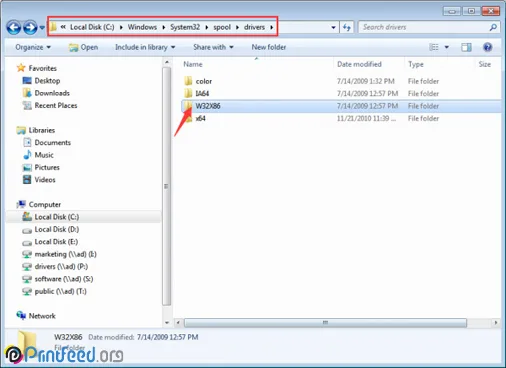Click the x64 date 11/21/2010 11:39
The height and width of the screenshot is (368, 506).
[x=366, y=118]
